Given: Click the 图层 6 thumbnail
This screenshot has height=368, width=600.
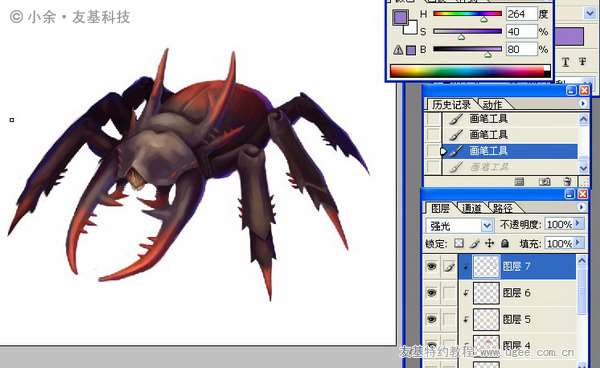Looking at the screenshot, I should coord(486,293).
